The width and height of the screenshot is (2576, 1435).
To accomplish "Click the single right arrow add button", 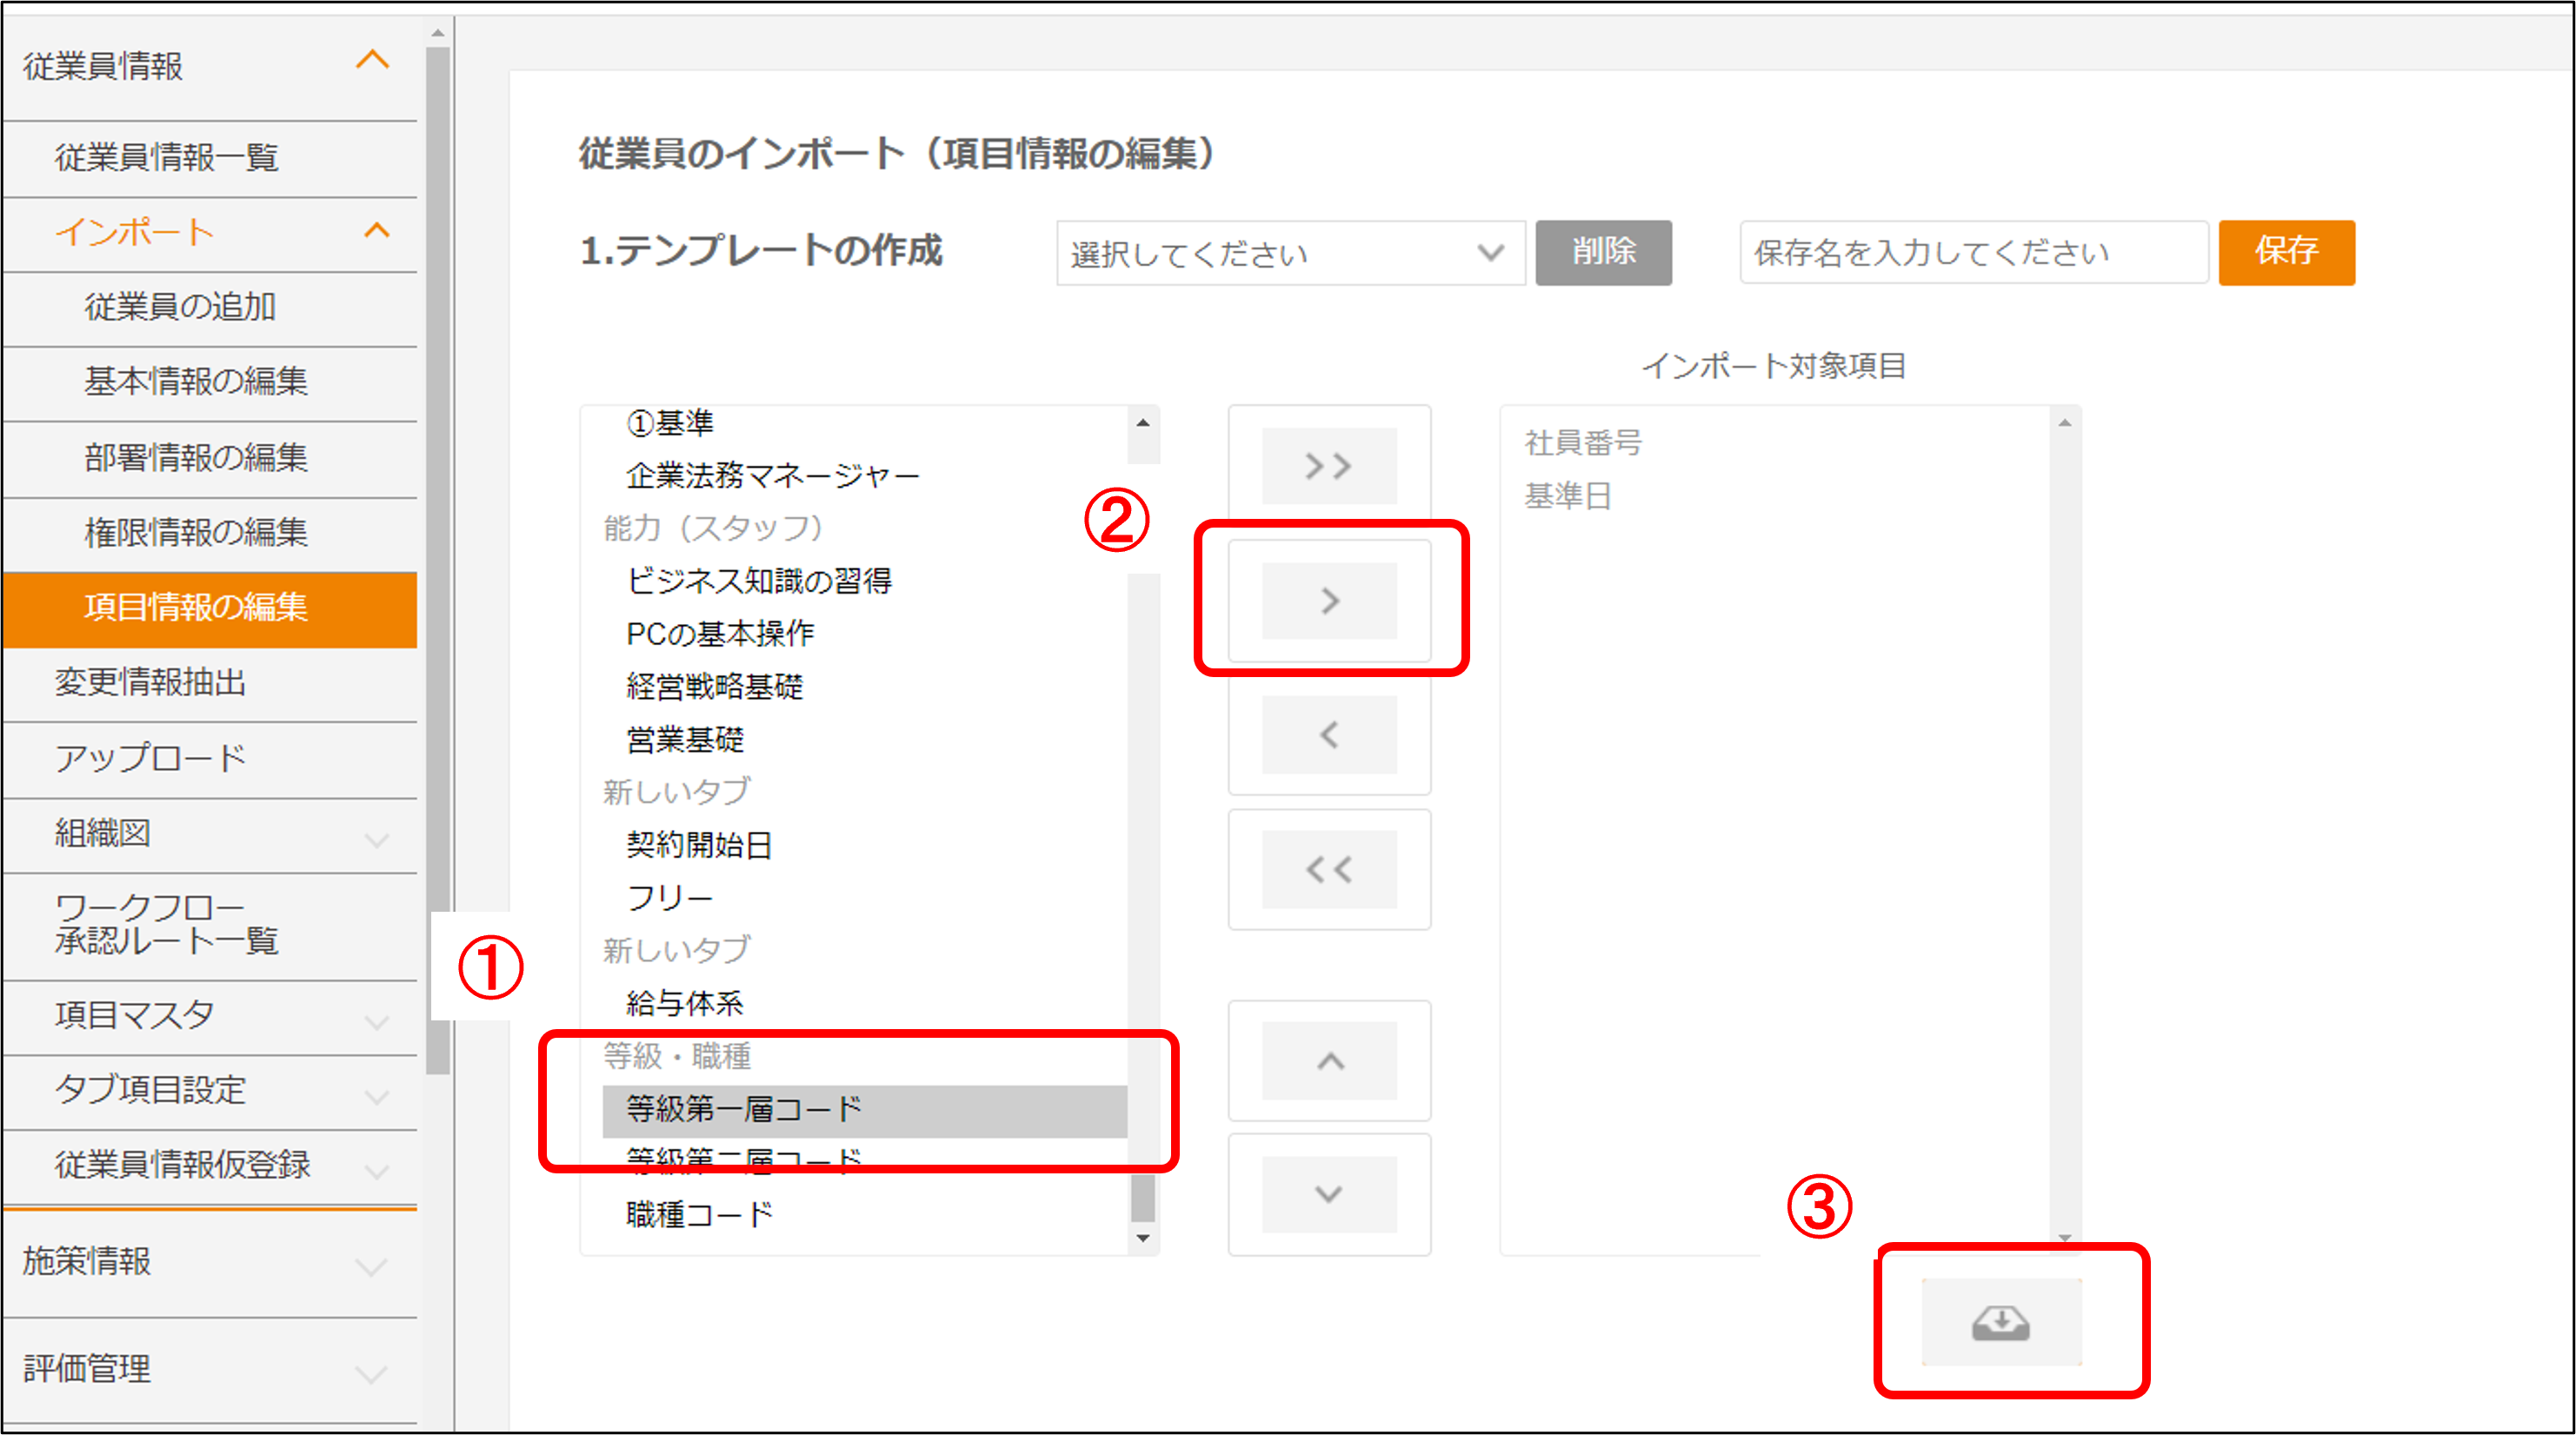I will point(1328,600).
